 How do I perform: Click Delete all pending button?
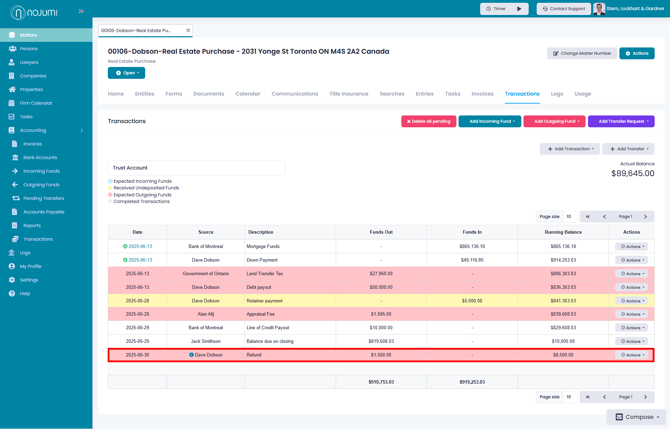click(429, 121)
